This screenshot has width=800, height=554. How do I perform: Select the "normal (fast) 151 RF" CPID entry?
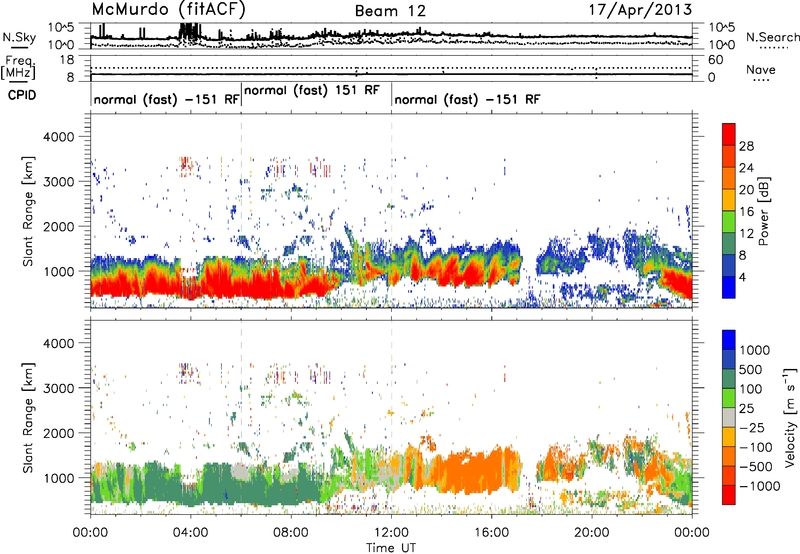click(312, 90)
